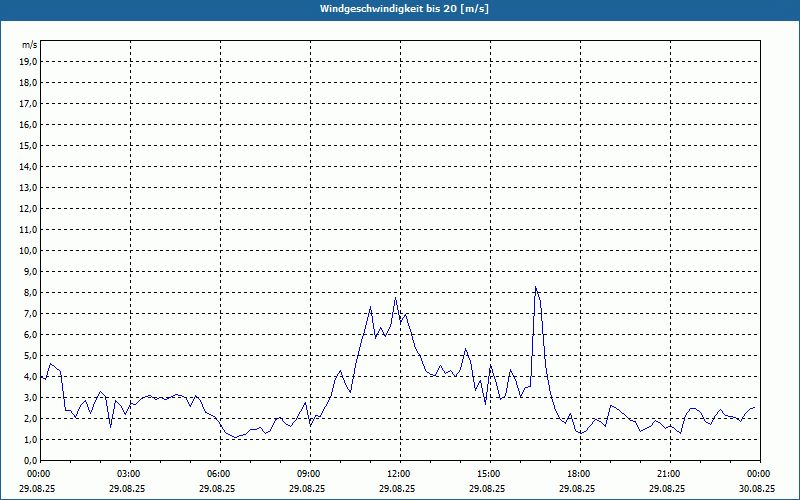Select the 06:00 time axis label
800x500 pixels.
[218, 474]
